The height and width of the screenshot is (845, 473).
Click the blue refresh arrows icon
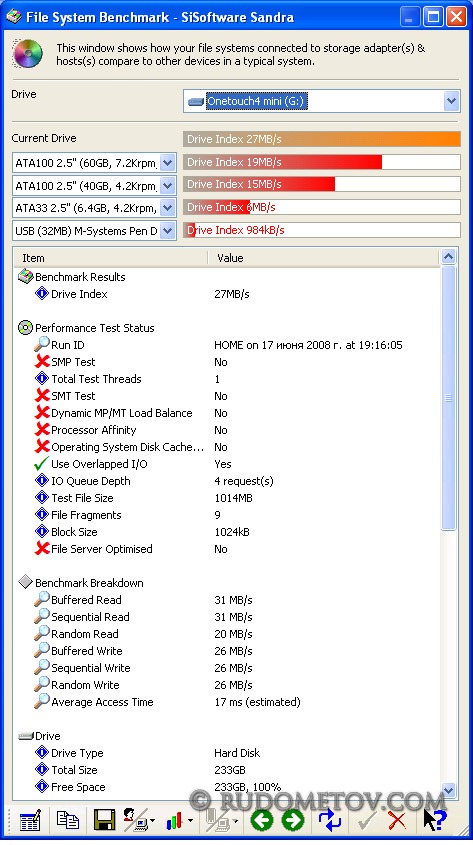pos(329,820)
